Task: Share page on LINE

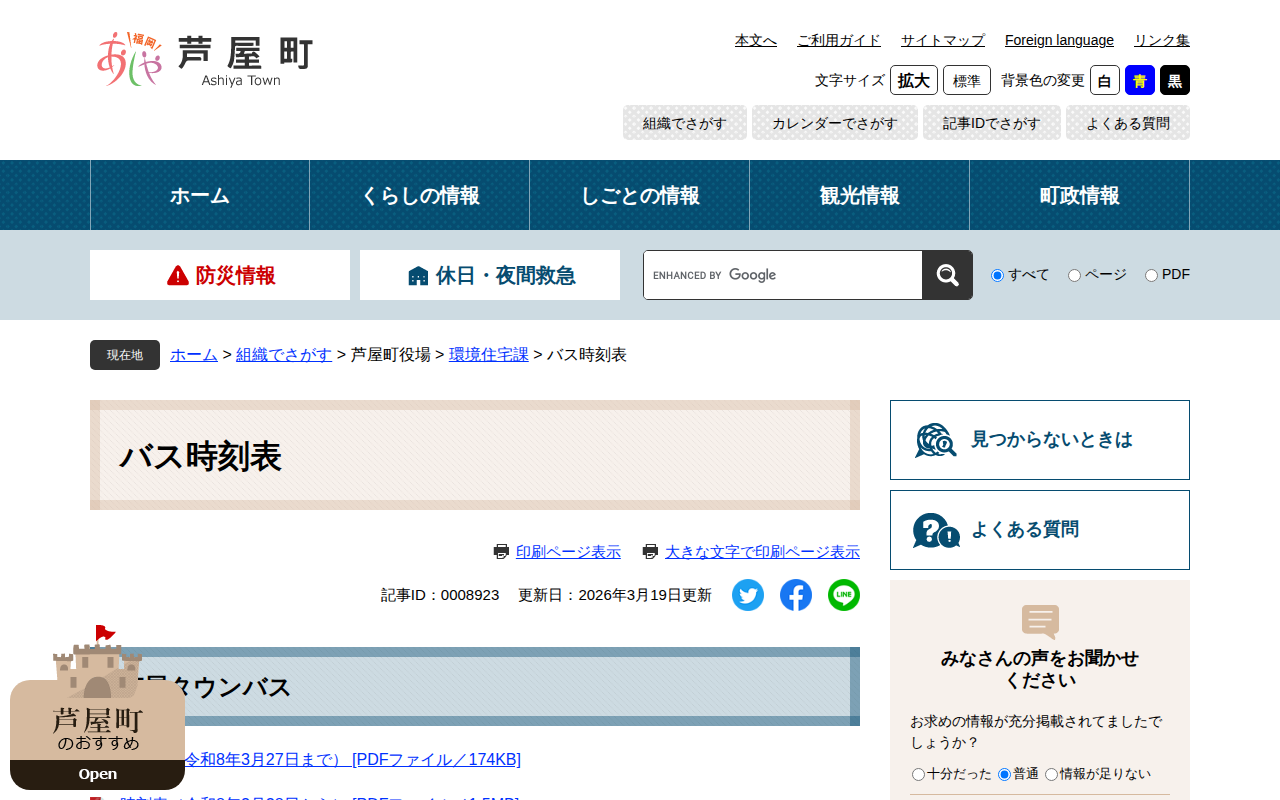Action: pos(844,595)
